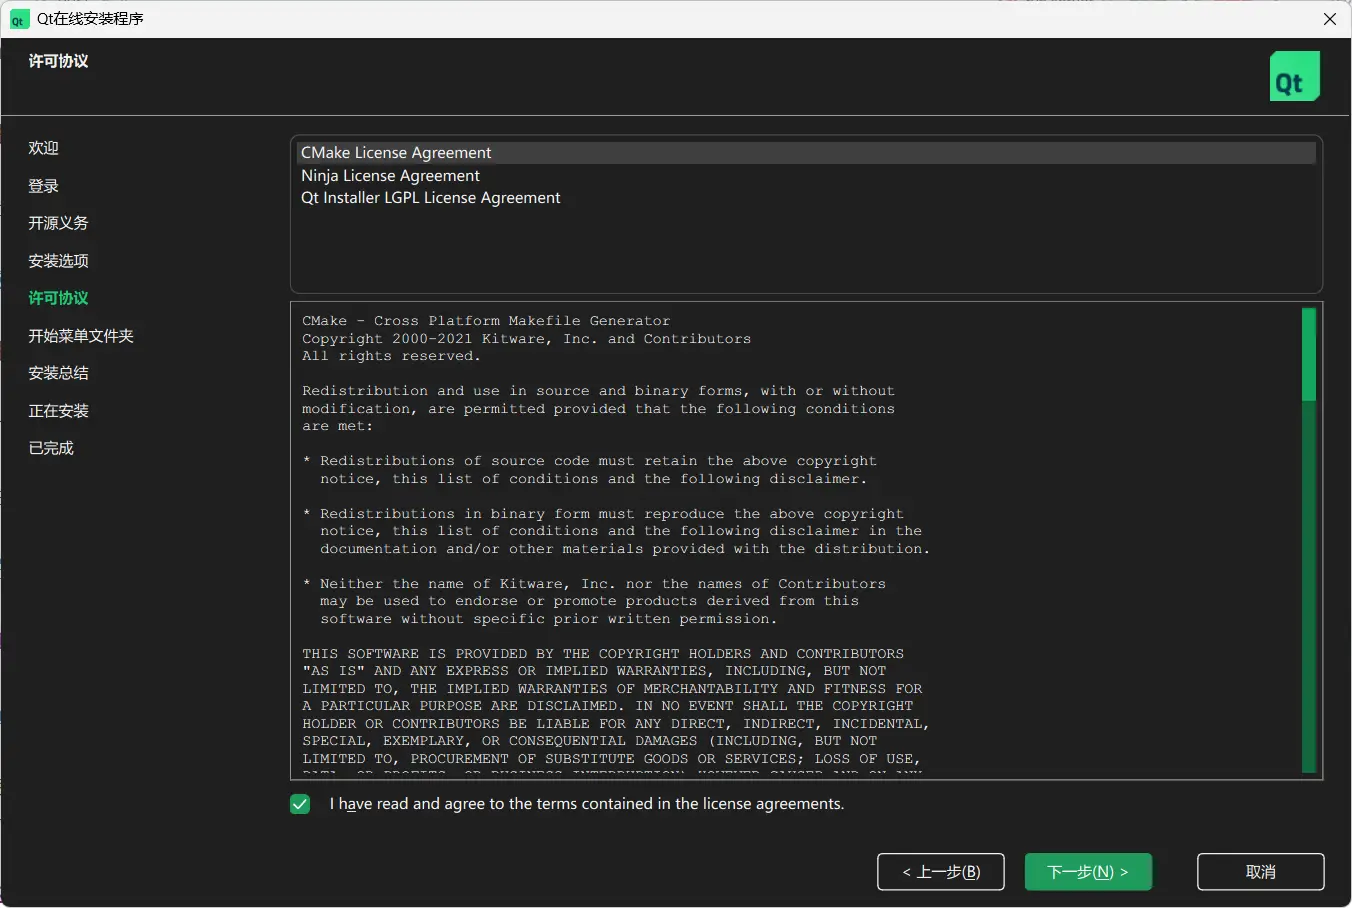Click 'CMake - Cross Platform Makefile Generator' line
The image size is (1352, 908).
(486, 321)
